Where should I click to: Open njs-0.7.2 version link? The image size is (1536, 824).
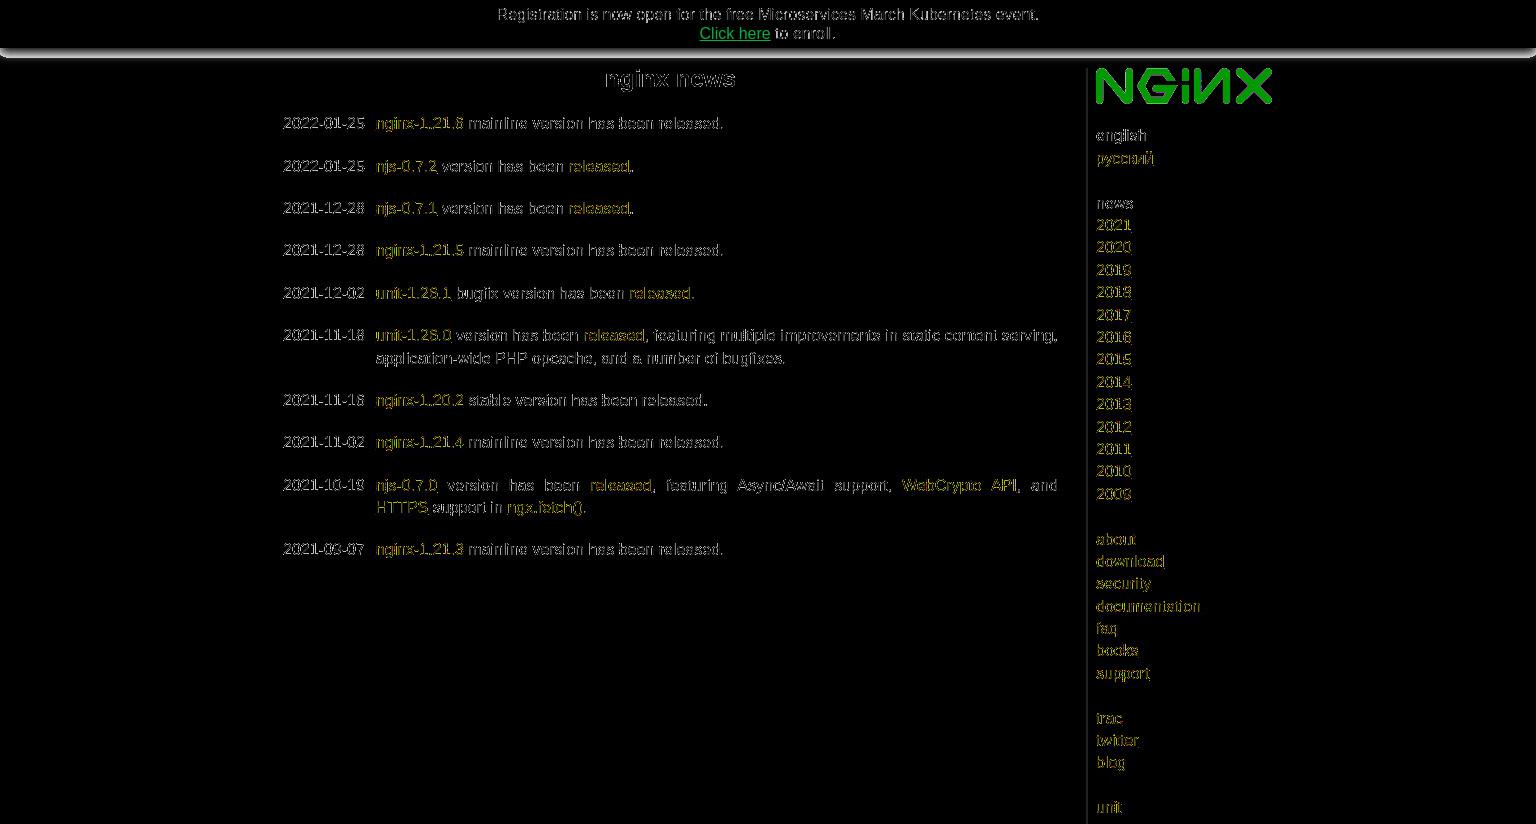(x=406, y=166)
